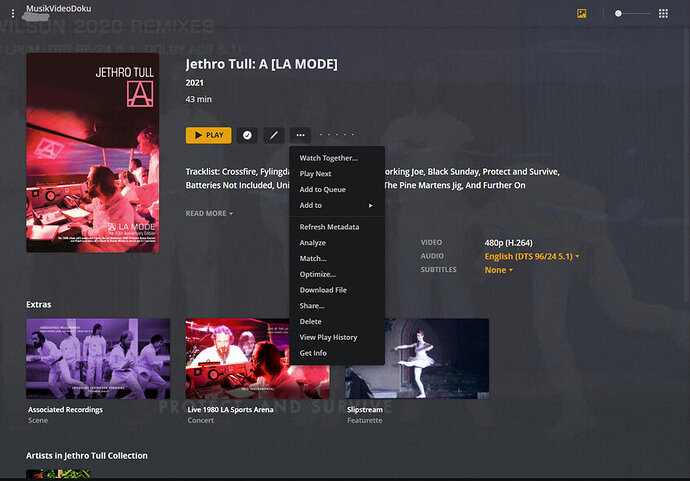The height and width of the screenshot is (481, 690).
Task: Click the 480p (H.264) video value
Action: tap(508, 243)
